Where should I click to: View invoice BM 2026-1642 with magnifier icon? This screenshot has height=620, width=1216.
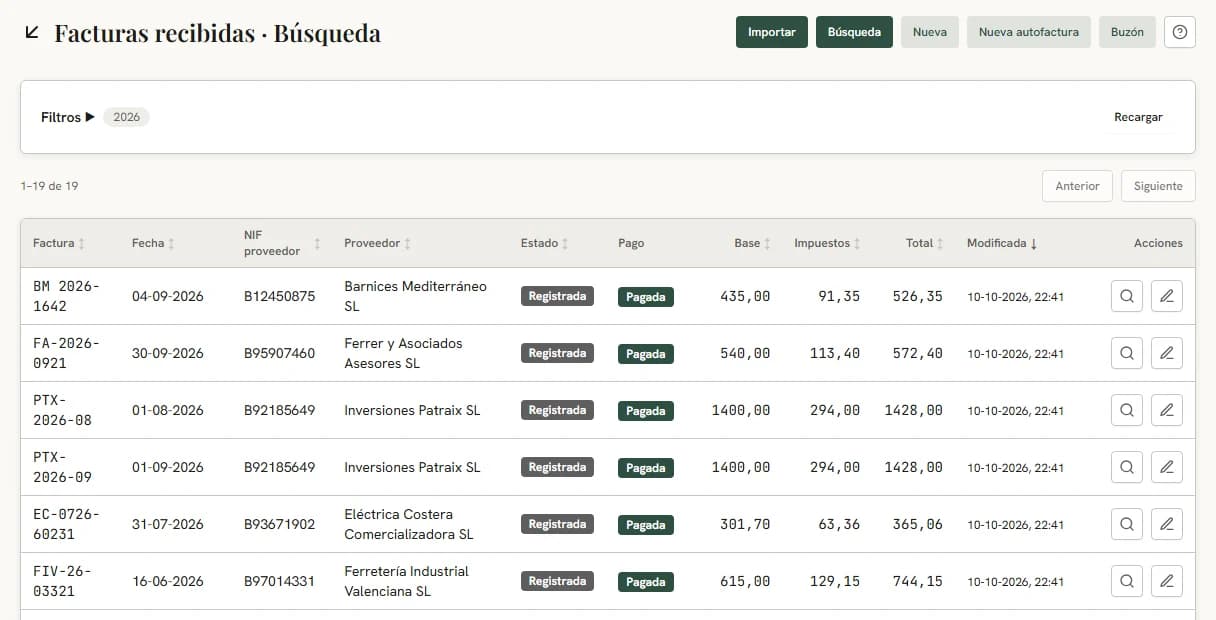coord(1127,296)
